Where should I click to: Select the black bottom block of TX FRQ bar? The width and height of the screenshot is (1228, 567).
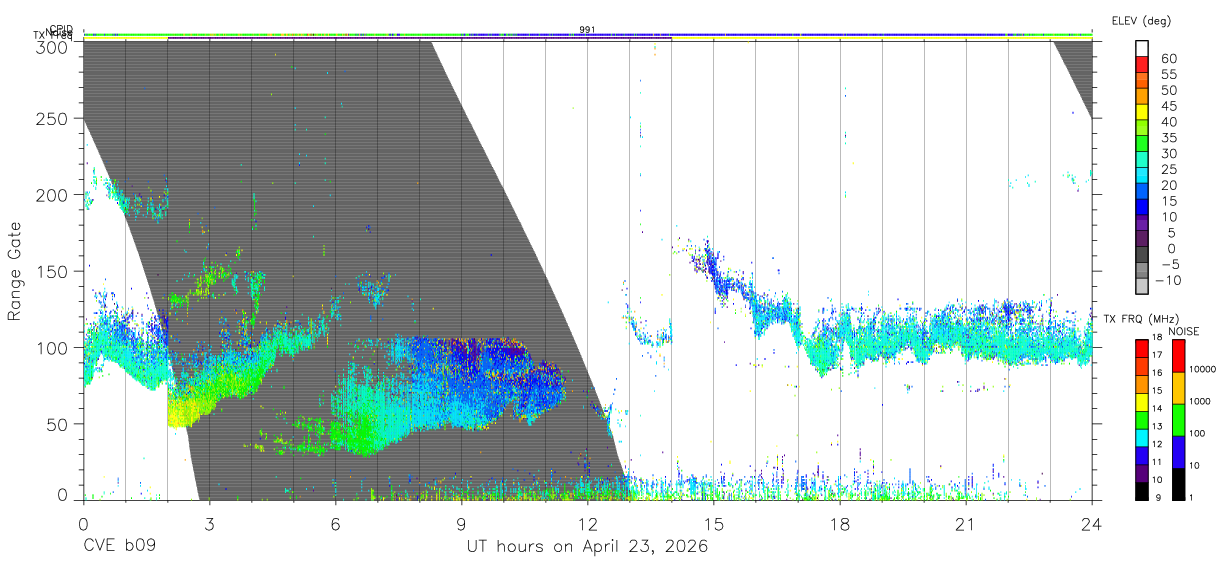pyautogui.click(x=1143, y=491)
